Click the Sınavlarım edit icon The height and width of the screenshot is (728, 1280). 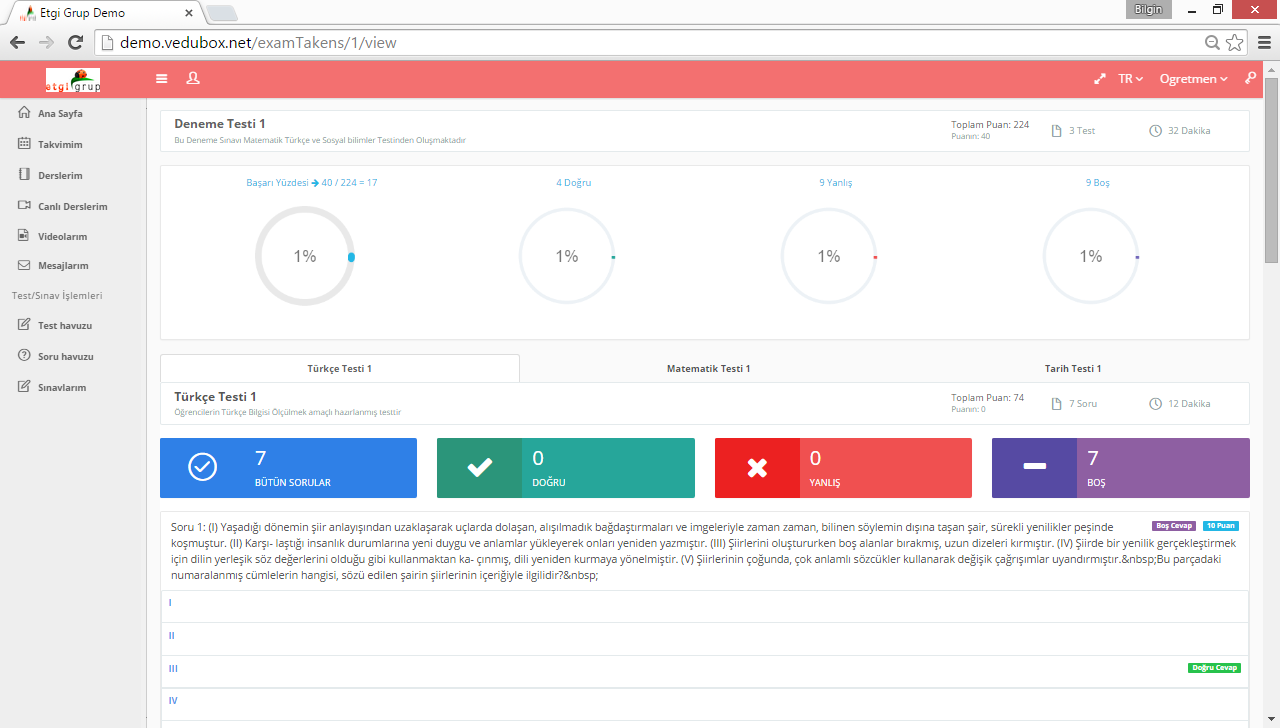[24, 387]
